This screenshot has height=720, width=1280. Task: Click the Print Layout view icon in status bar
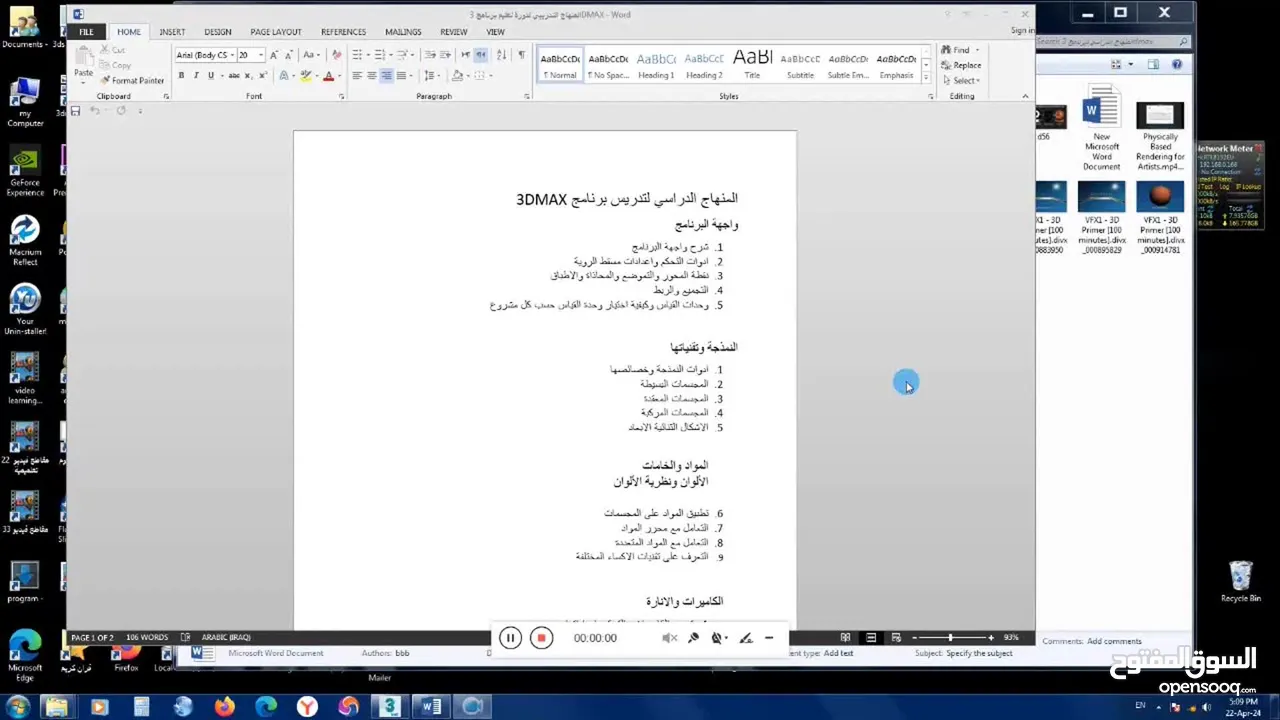coord(871,637)
